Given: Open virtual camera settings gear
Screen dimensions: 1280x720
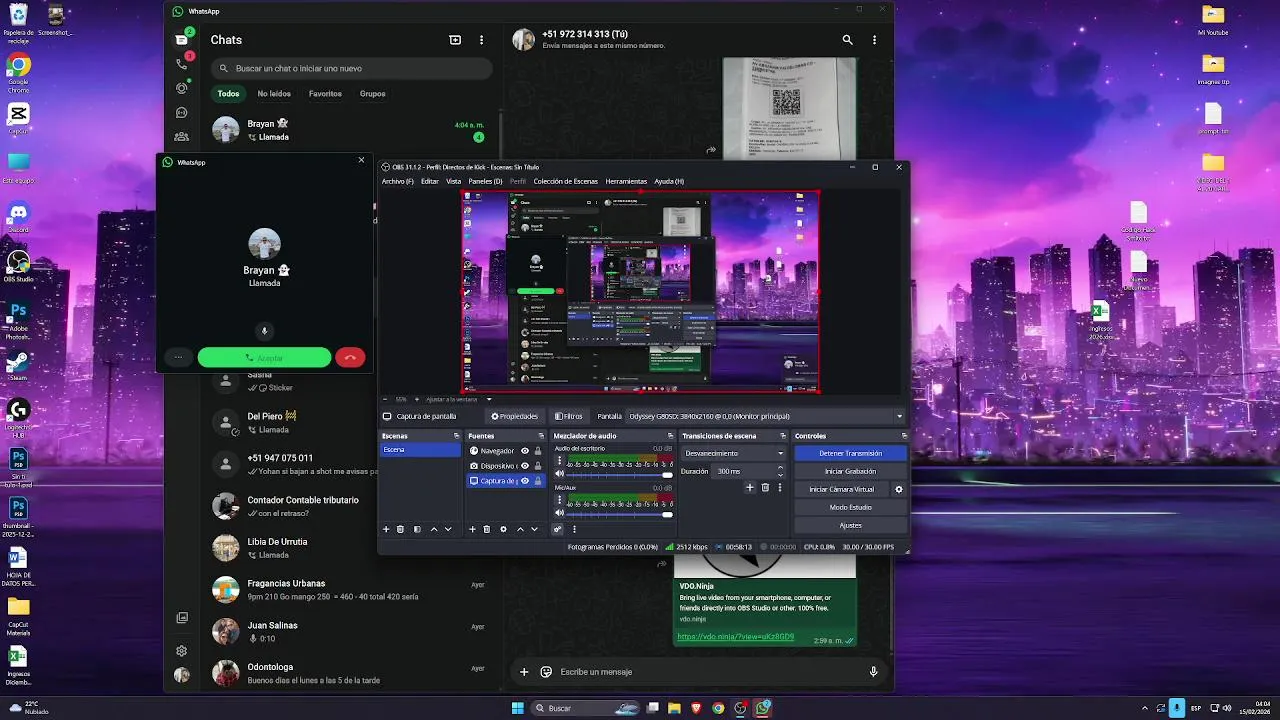Looking at the screenshot, I should (x=898, y=489).
